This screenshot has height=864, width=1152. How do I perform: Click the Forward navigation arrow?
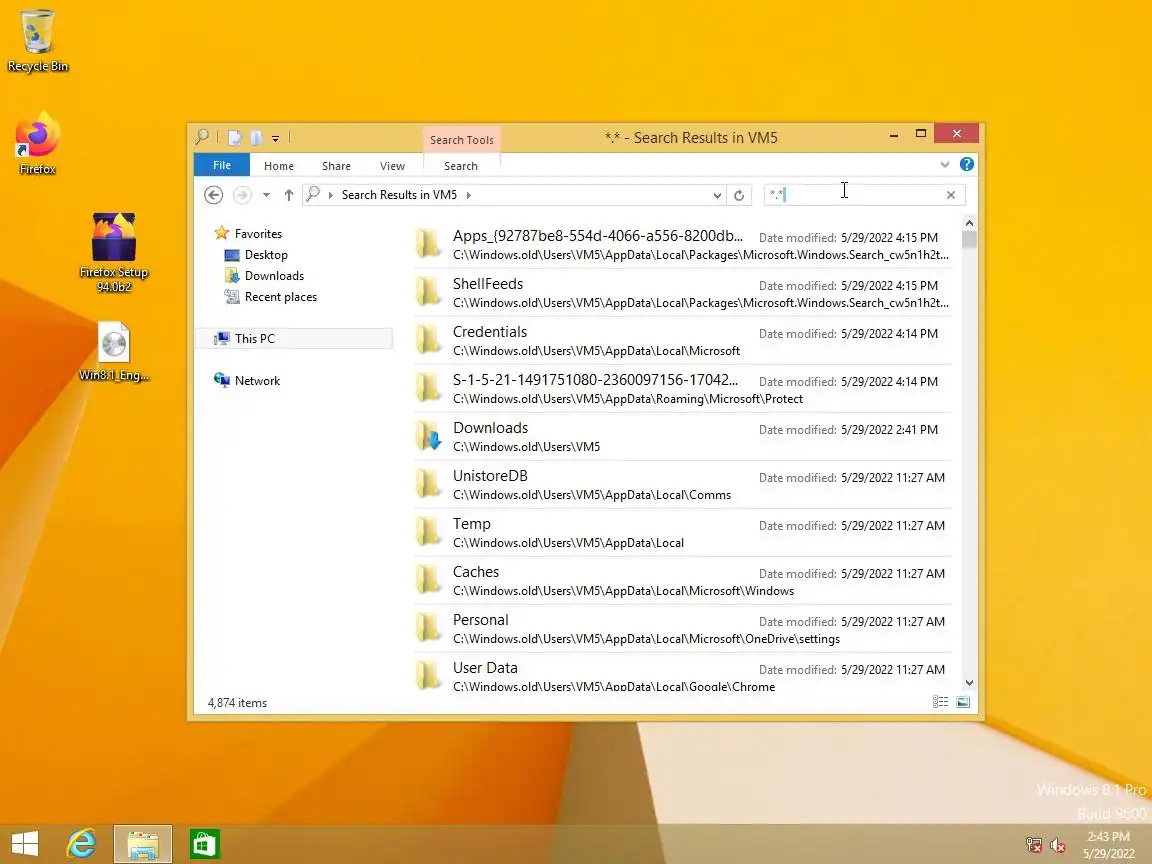coord(242,195)
